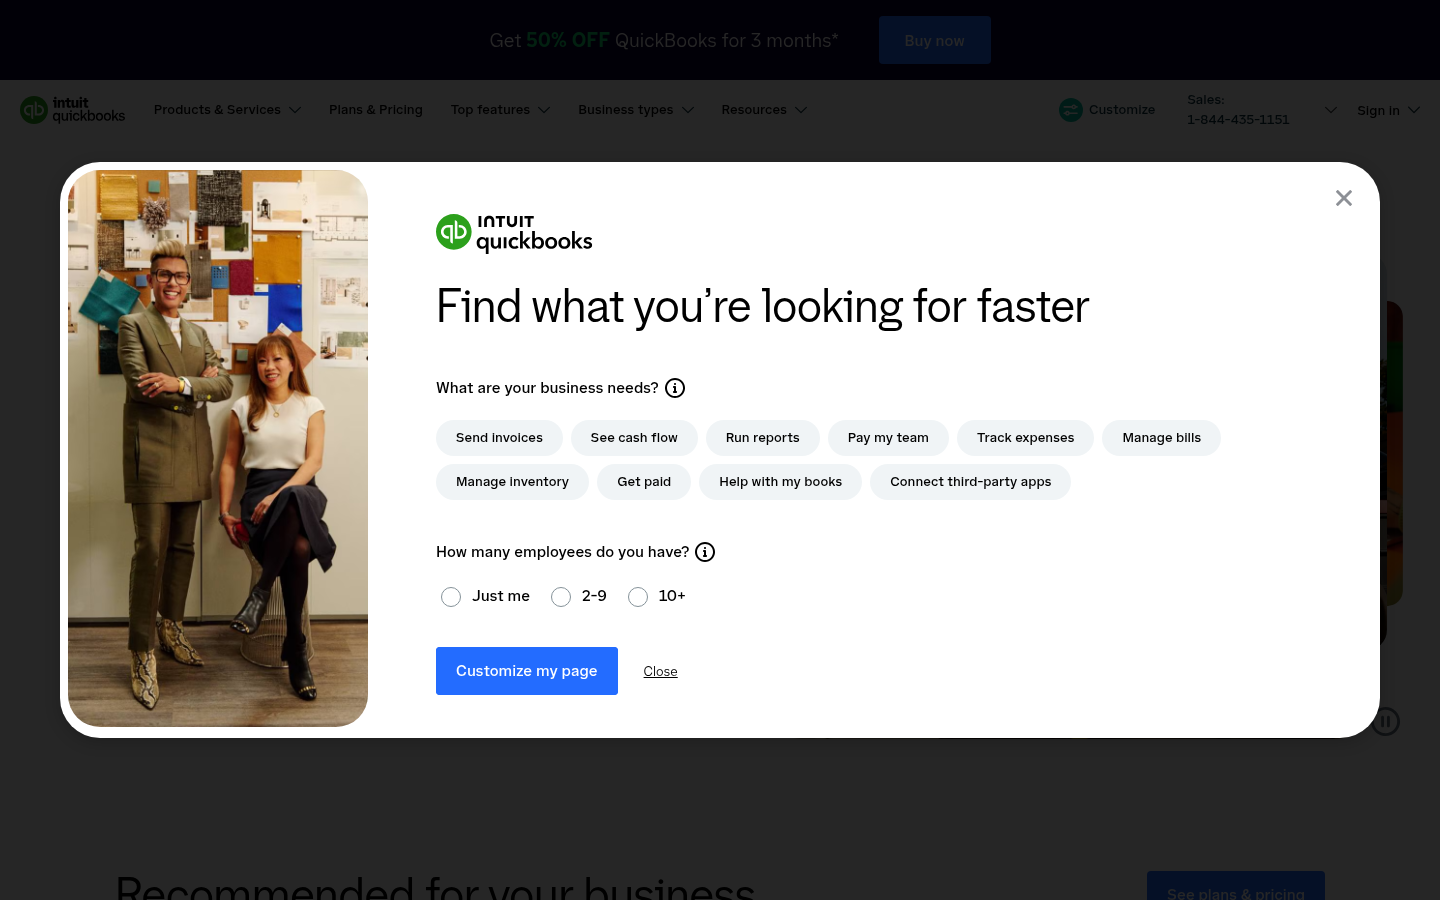Toggle the Help with my books chip
1440x900 pixels.
point(780,482)
